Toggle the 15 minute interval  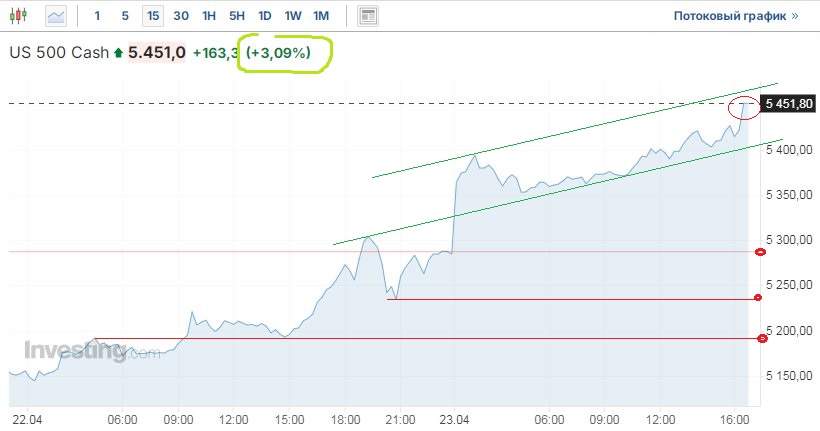152,16
